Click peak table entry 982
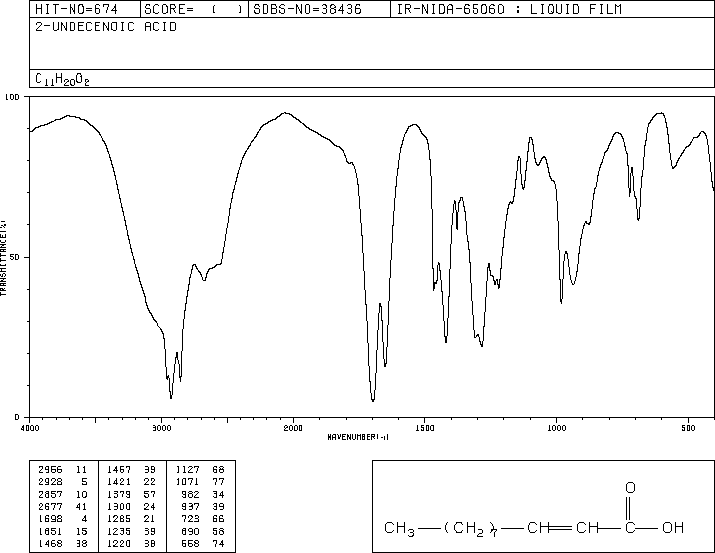 click(x=191, y=494)
